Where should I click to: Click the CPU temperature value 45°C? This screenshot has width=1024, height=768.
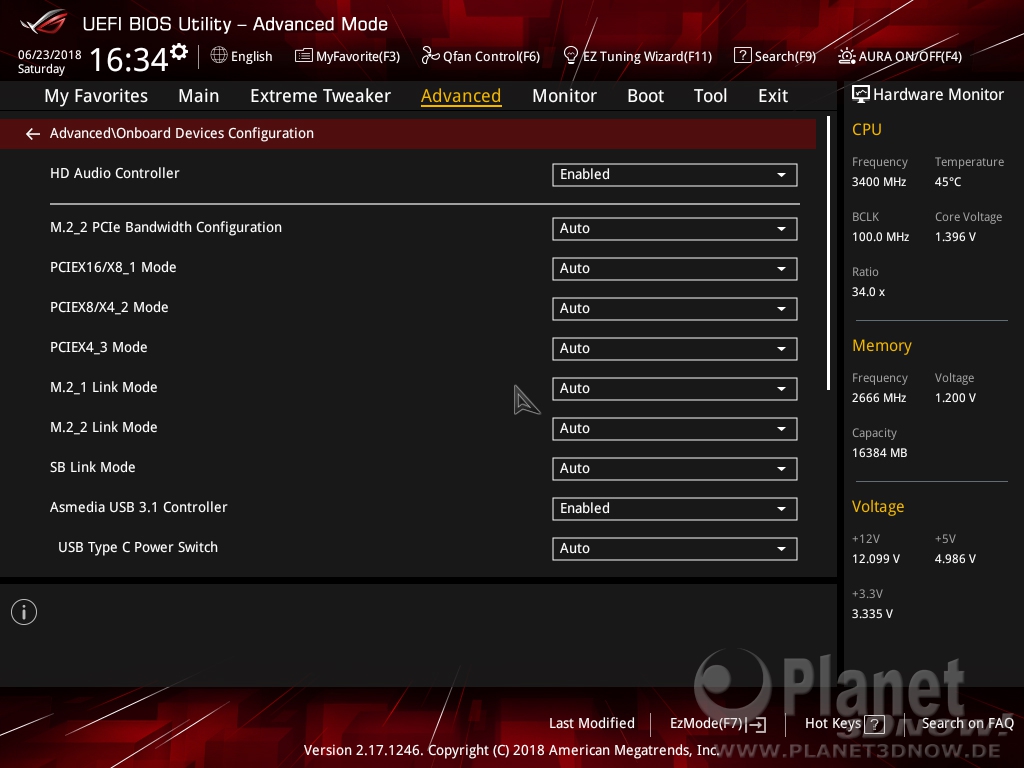coord(948,182)
